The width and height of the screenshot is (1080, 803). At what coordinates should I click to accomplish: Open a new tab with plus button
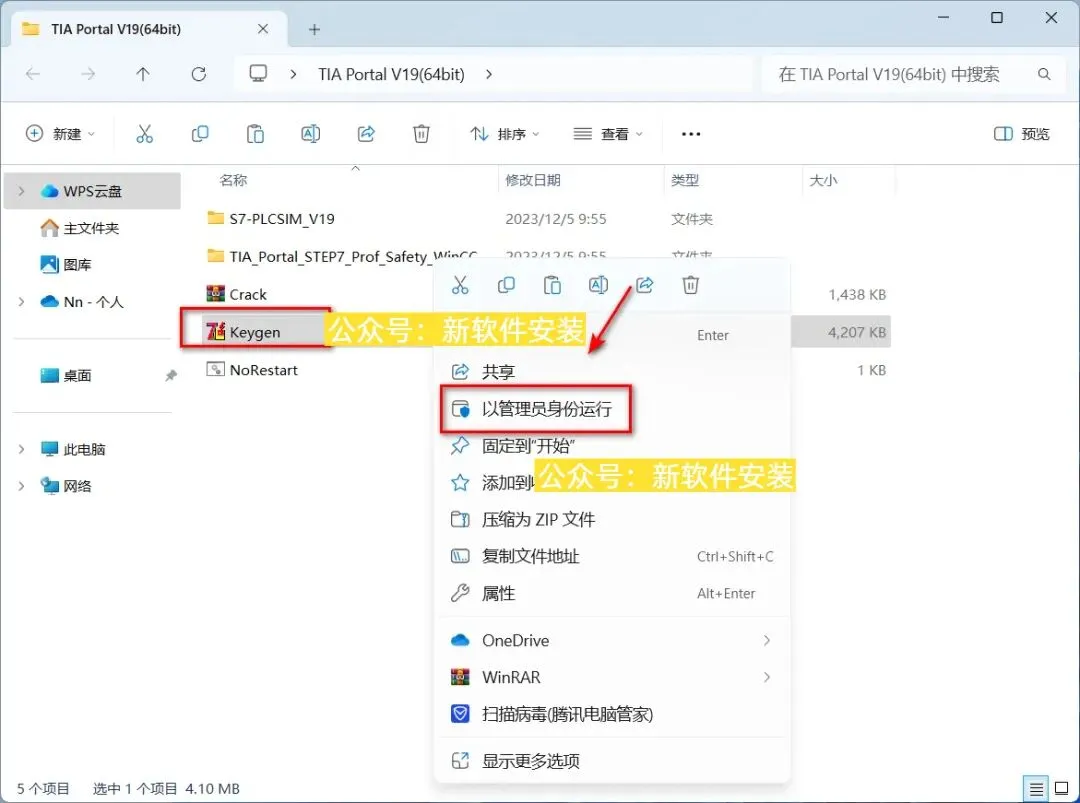point(314,29)
